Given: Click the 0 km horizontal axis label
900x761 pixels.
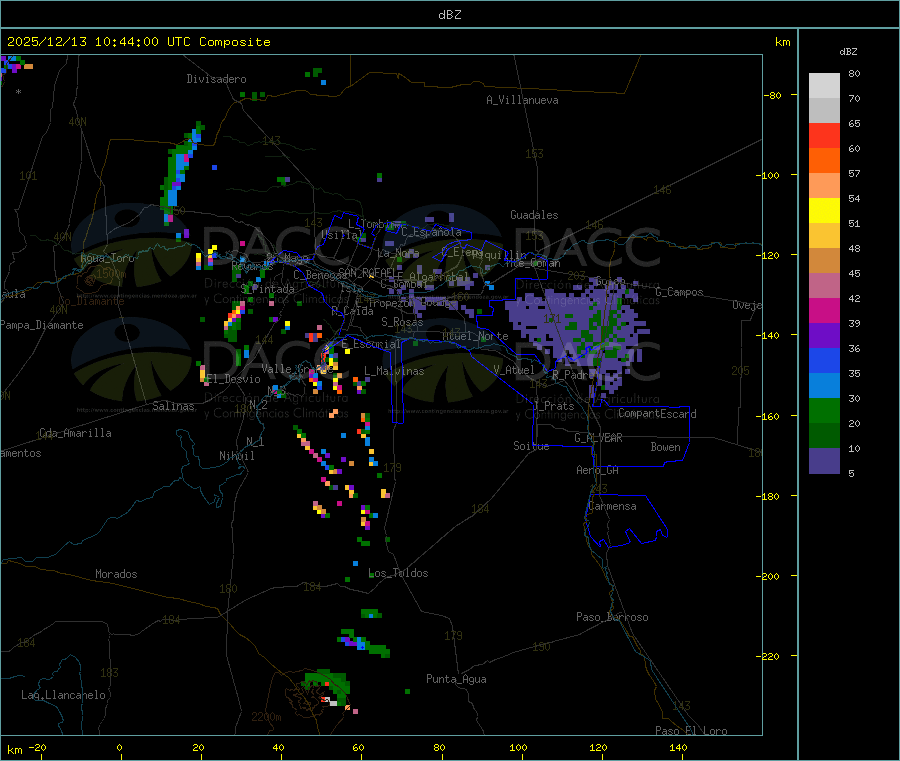Looking at the screenshot, I should click(119, 747).
